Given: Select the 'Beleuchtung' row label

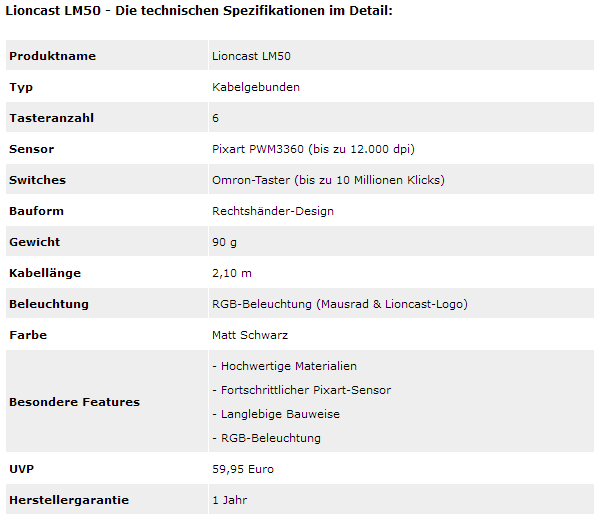Looking at the screenshot, I should point(49,304).
